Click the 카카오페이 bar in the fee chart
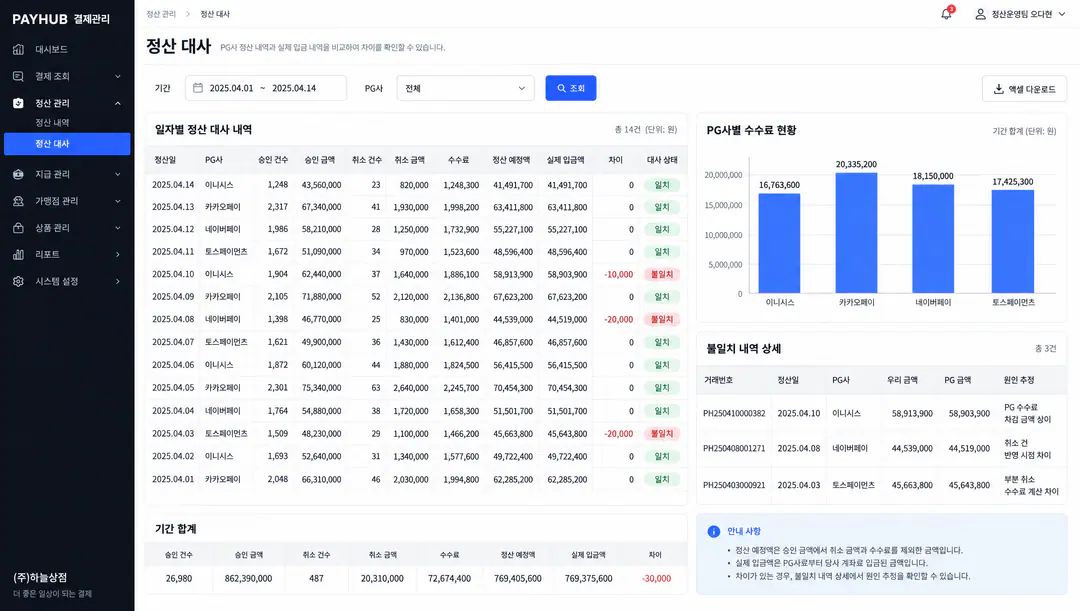The width and height of the screenshot is (1080, 611). 856,233
